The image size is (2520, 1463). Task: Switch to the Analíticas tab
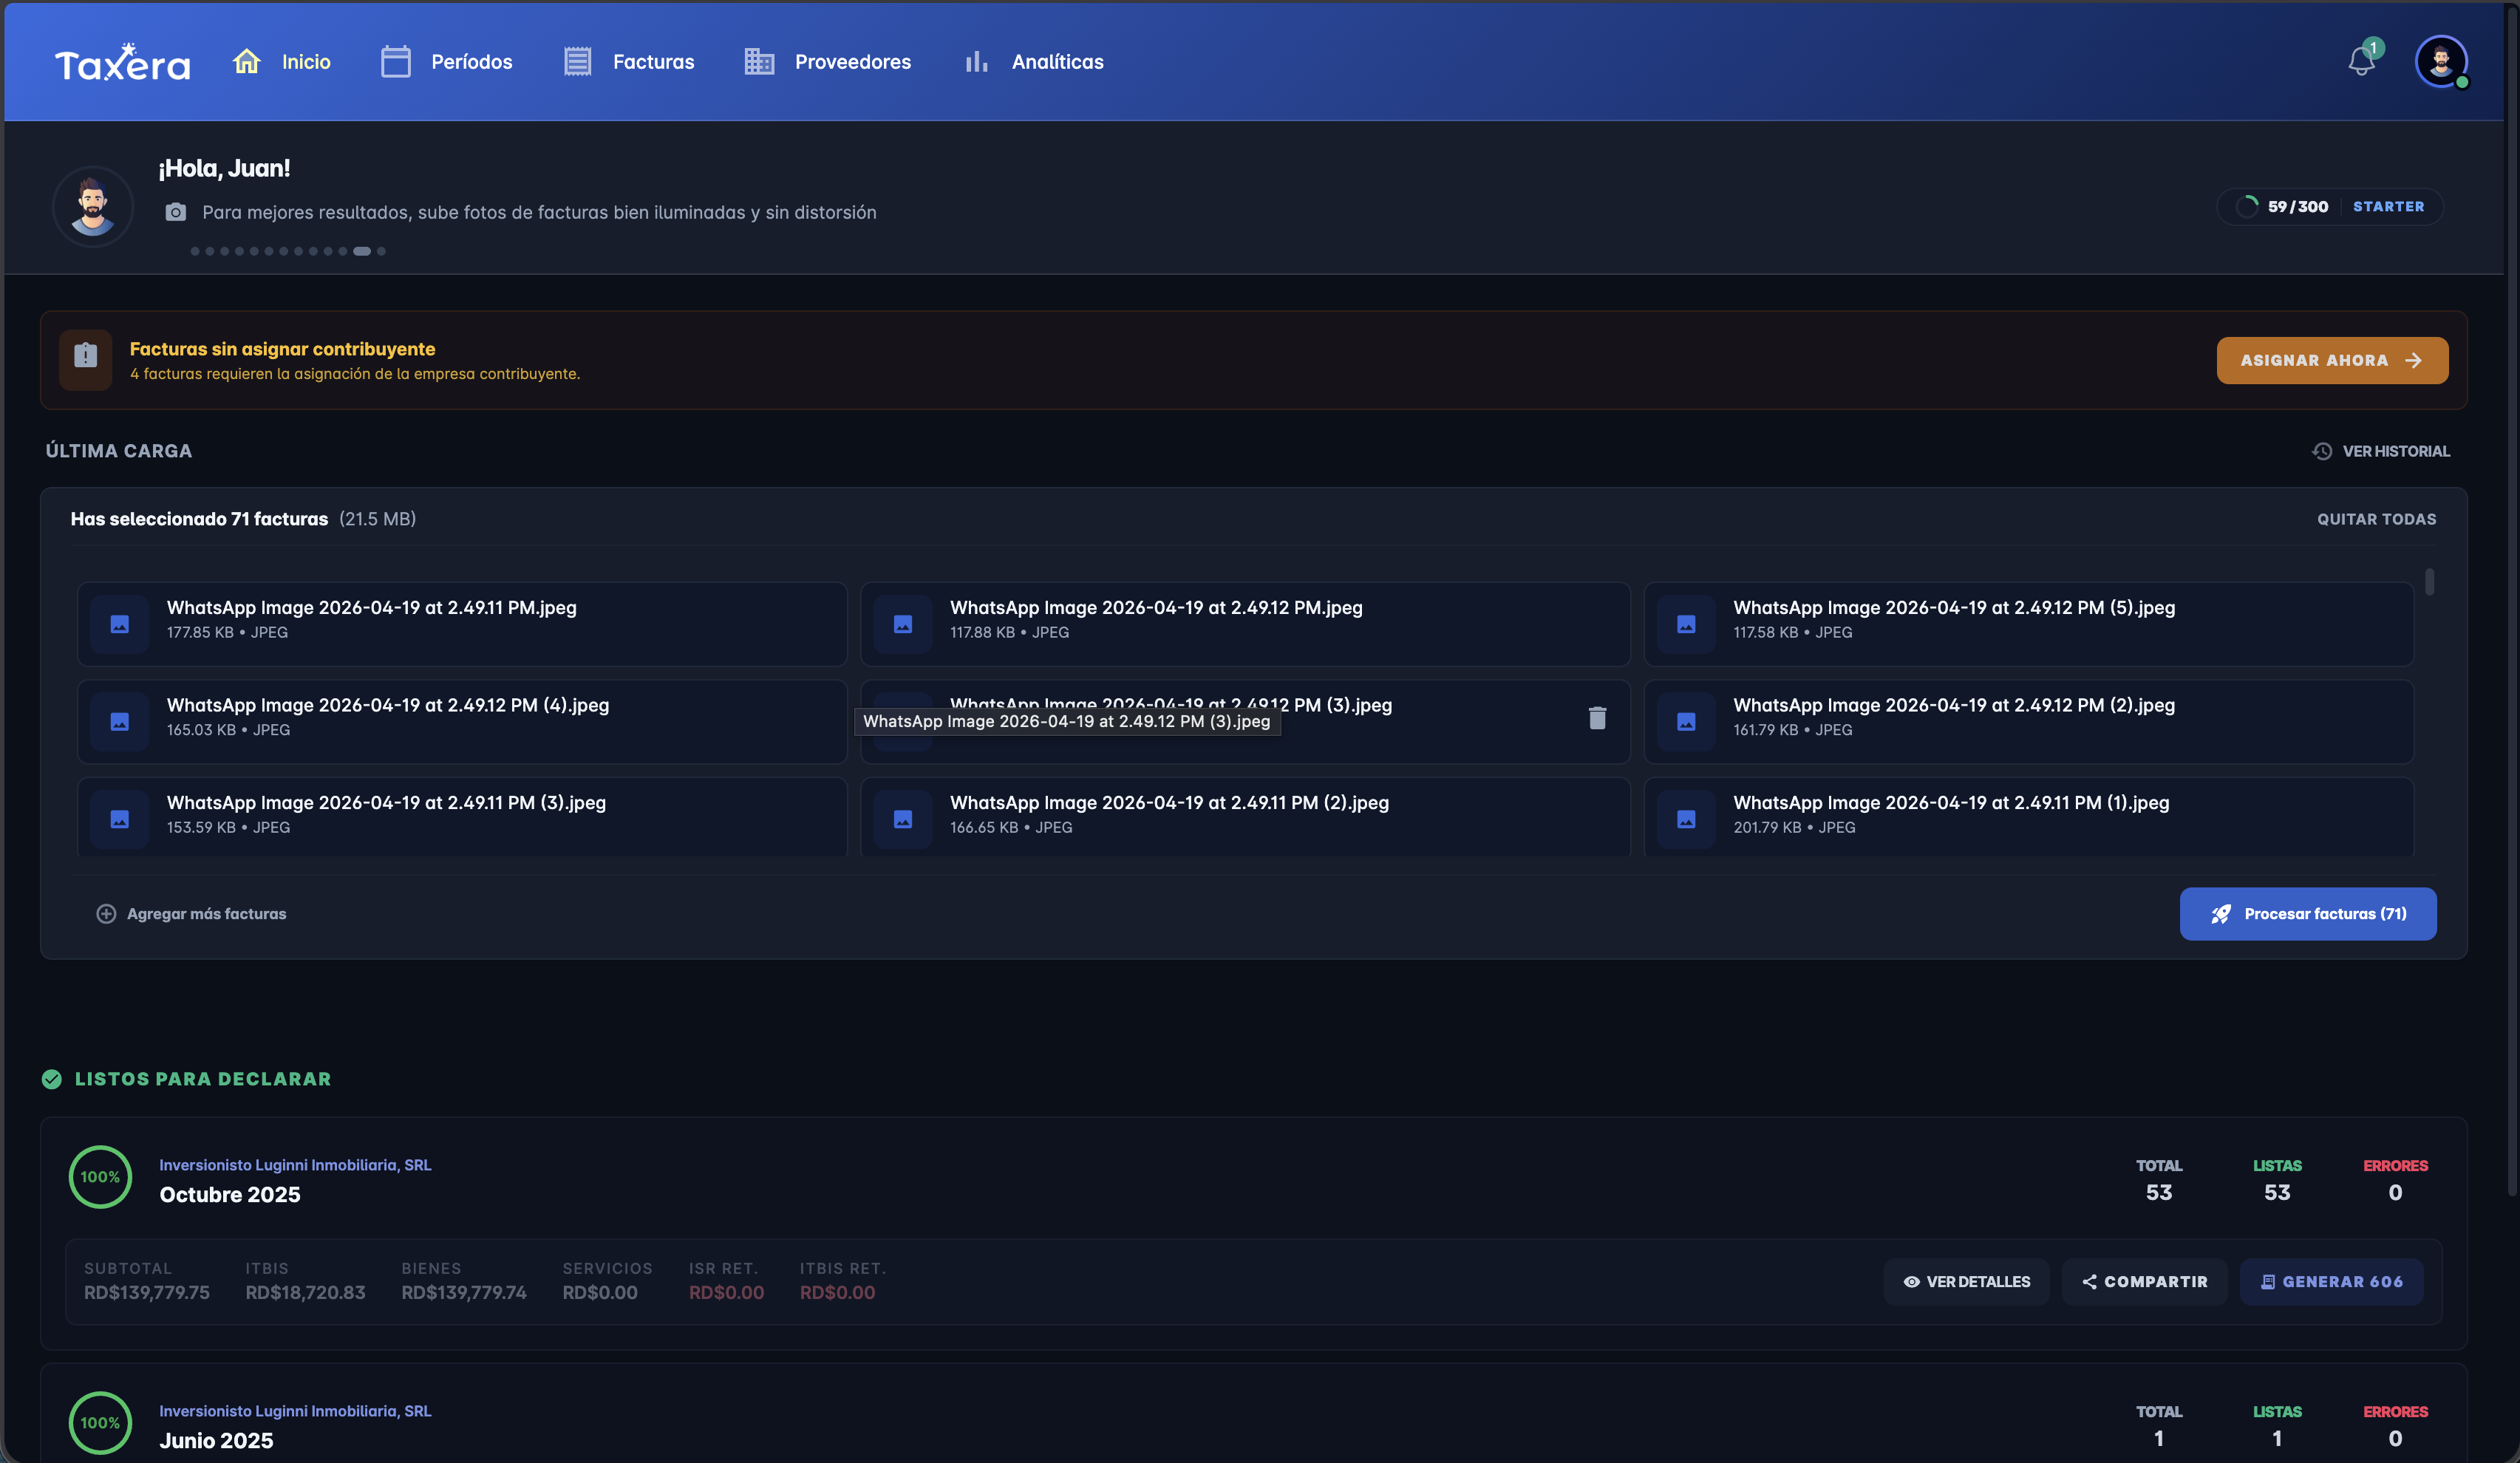tap(1034, 62)
